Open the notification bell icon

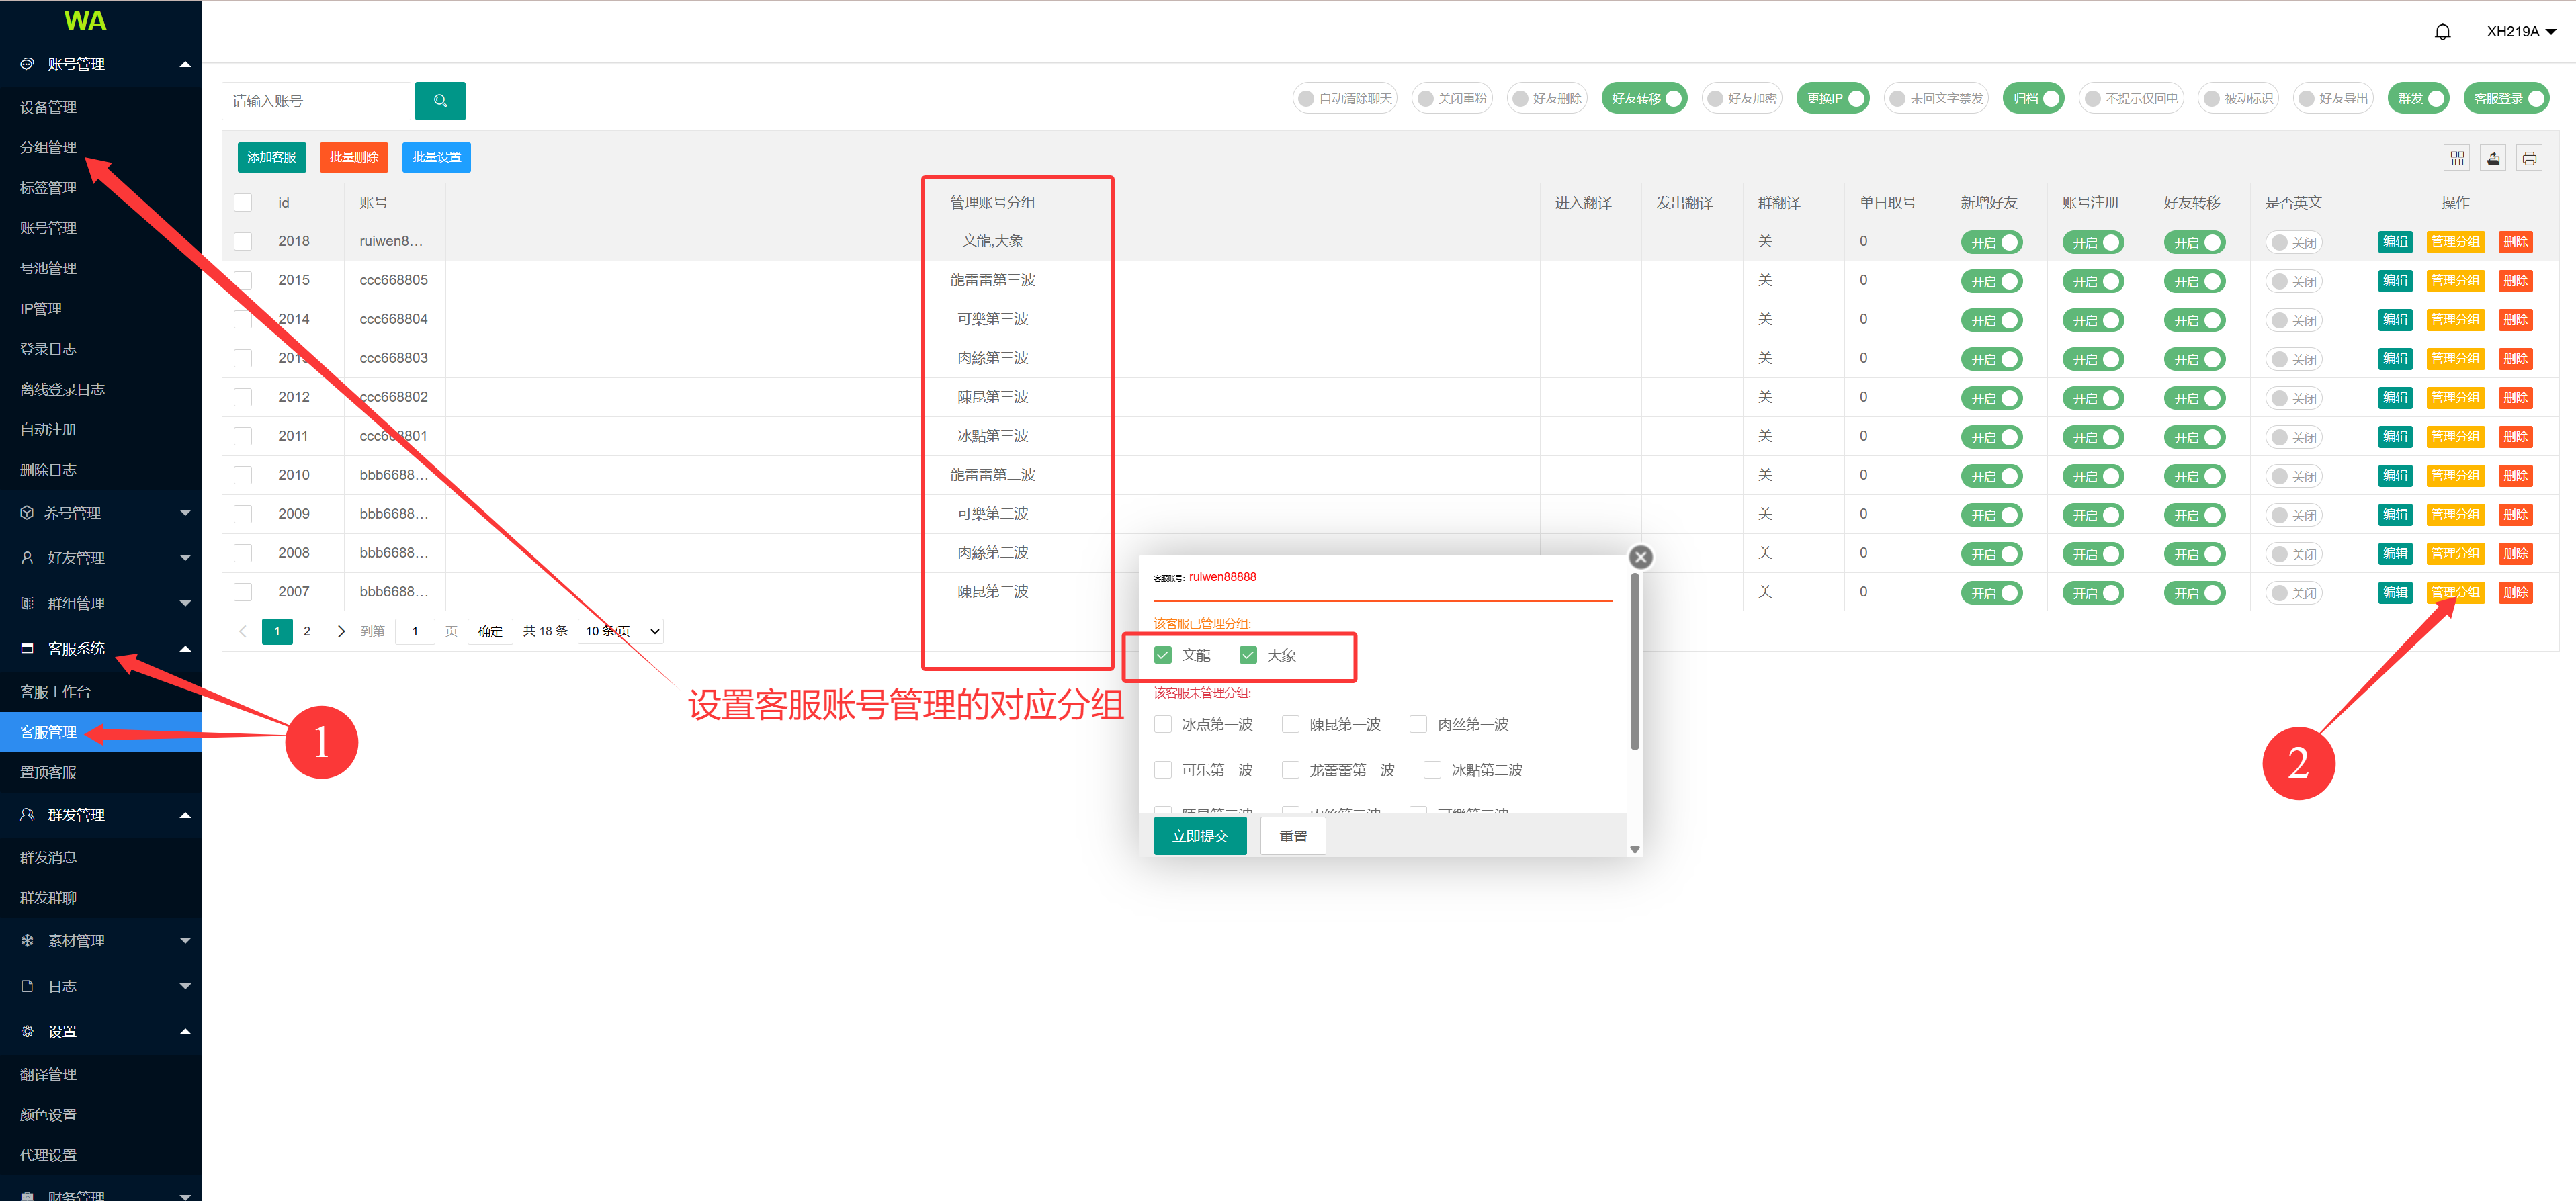coord(2442,32)
